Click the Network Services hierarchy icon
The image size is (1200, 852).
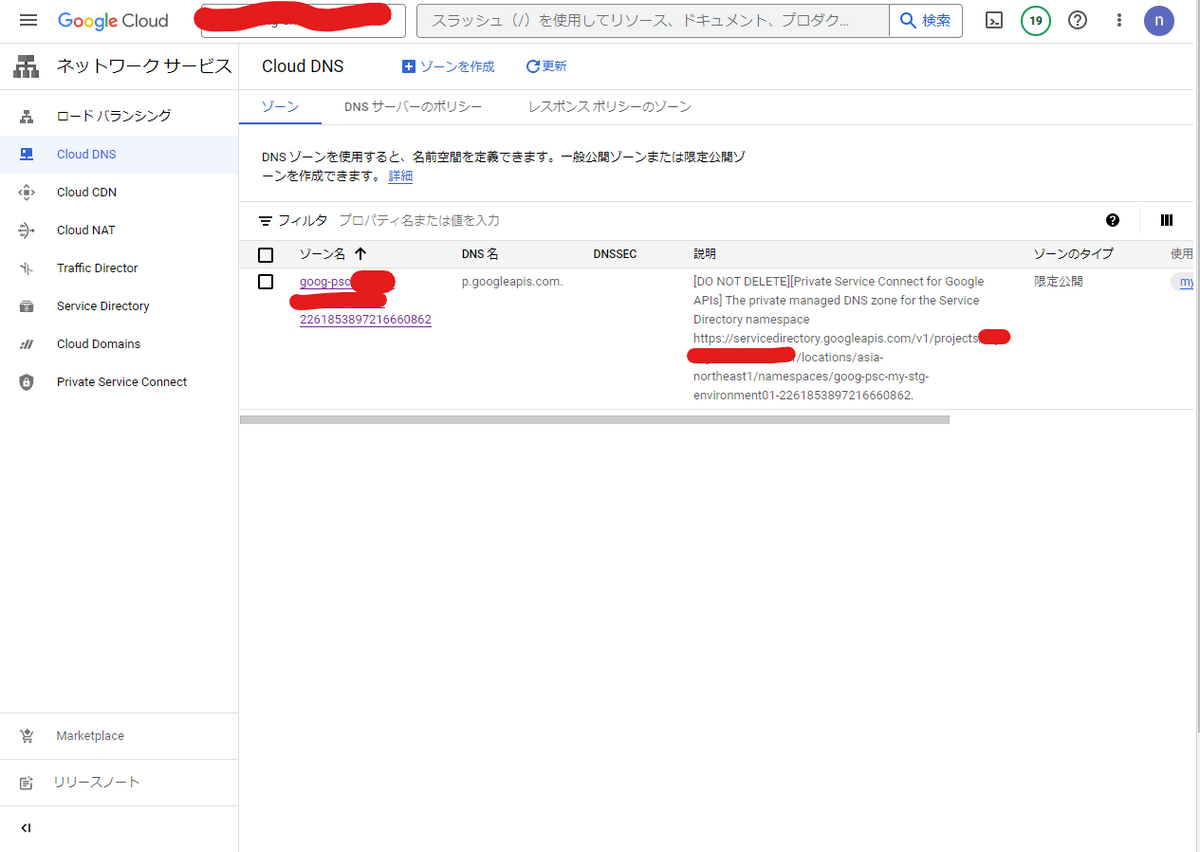tap(26, 67)
